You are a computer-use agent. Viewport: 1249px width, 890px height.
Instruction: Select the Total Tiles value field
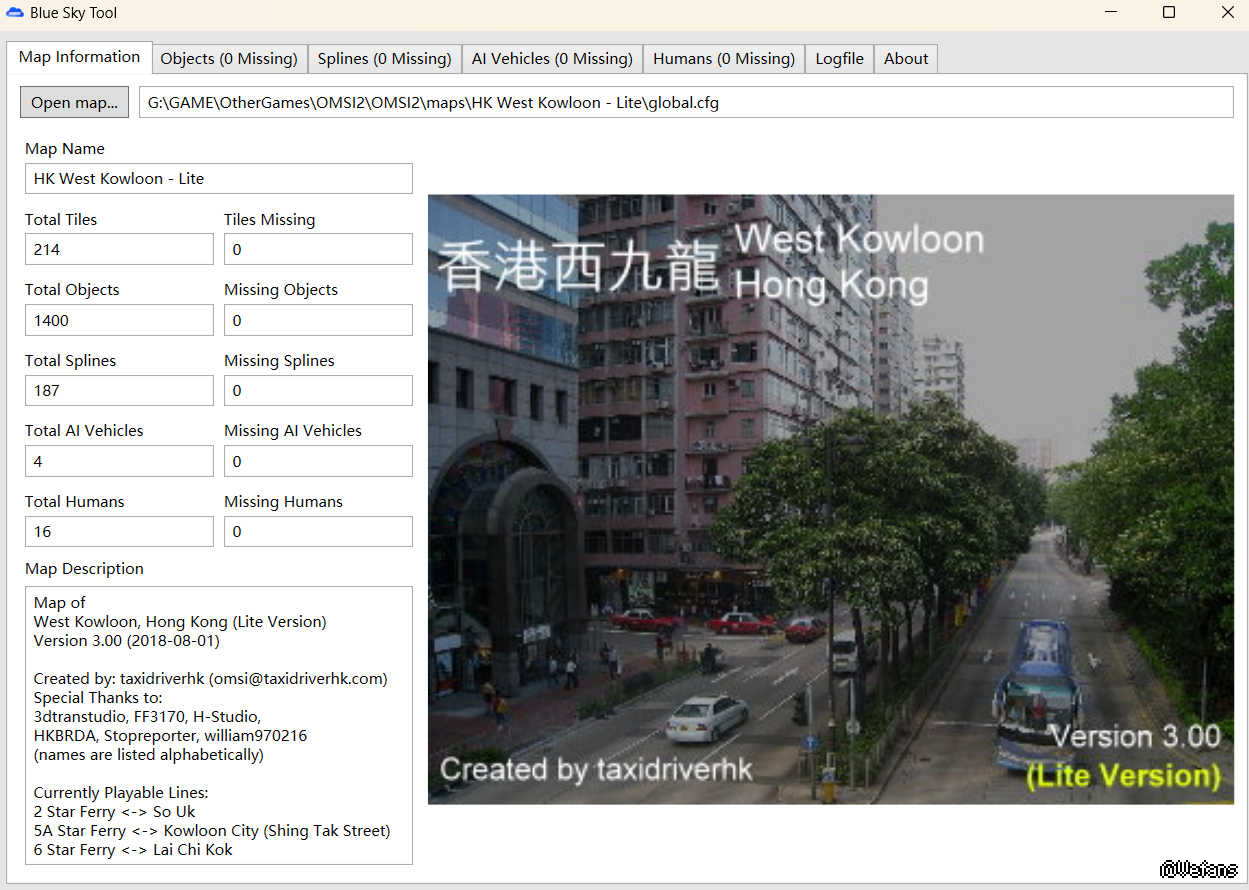coord(119,249)
